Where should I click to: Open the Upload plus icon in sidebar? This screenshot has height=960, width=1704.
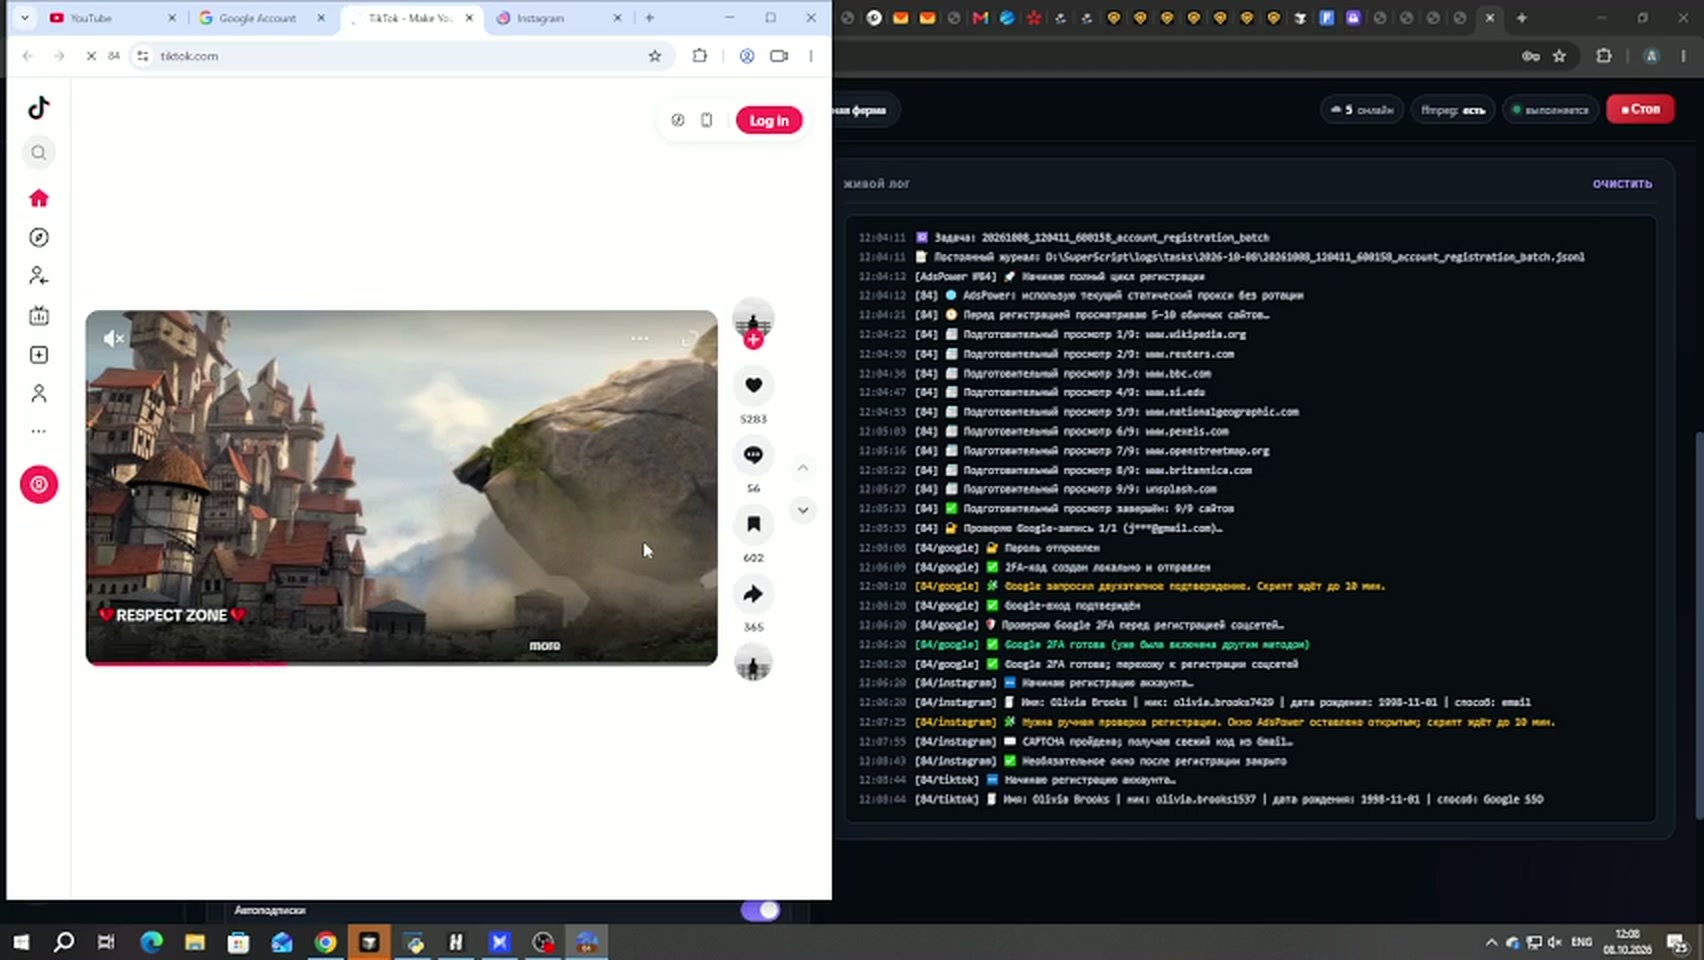[x=39, y=355]
